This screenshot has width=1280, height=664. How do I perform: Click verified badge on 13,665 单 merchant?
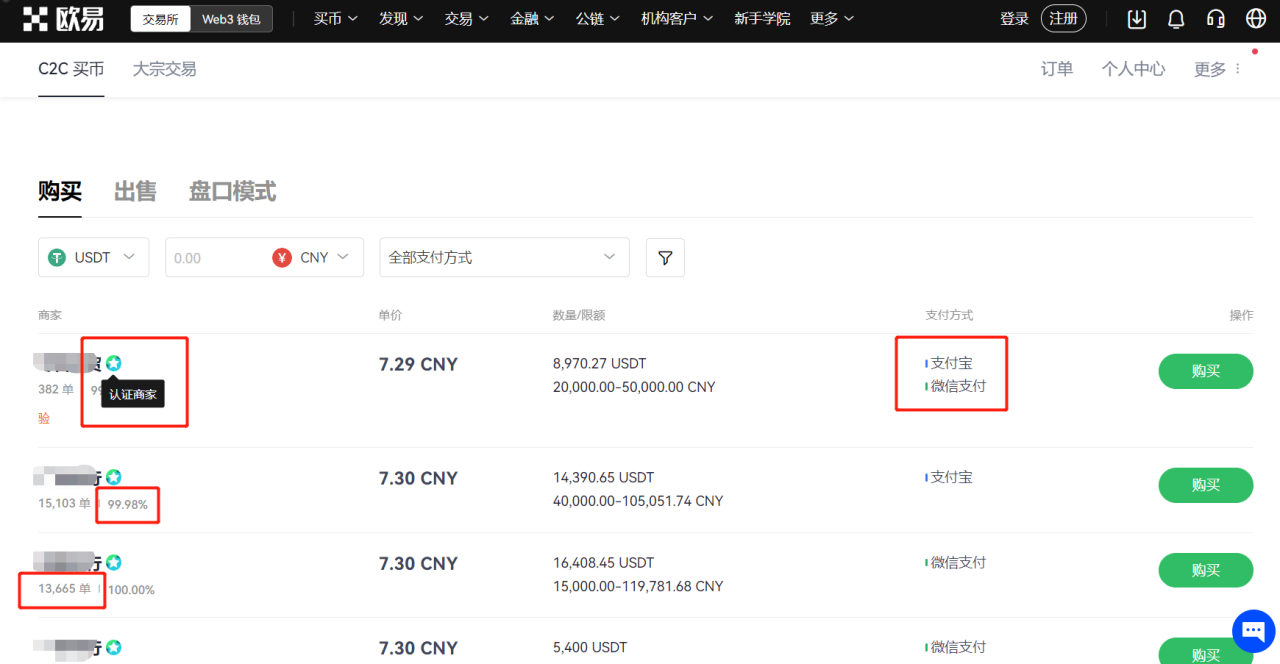(x=114, y=562)
